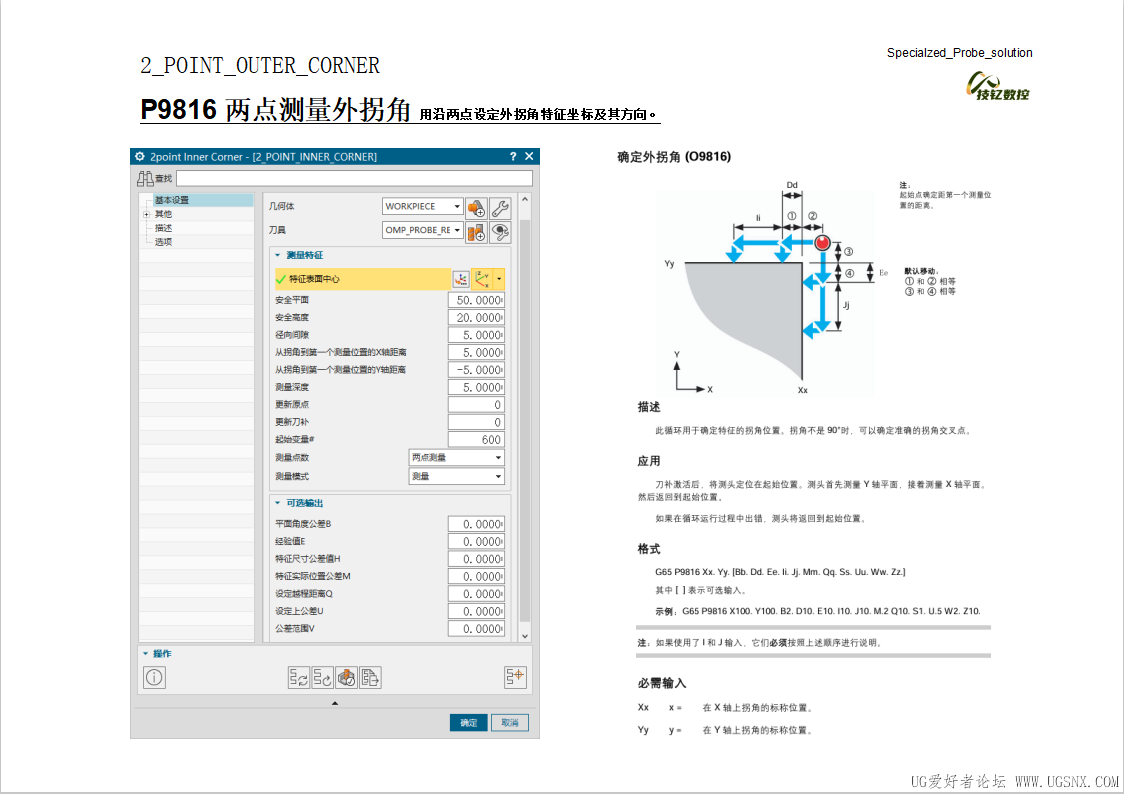Collapse the 测量特征 section
Viewport: 1124px width, 794px height.
[x=277, y=255]
